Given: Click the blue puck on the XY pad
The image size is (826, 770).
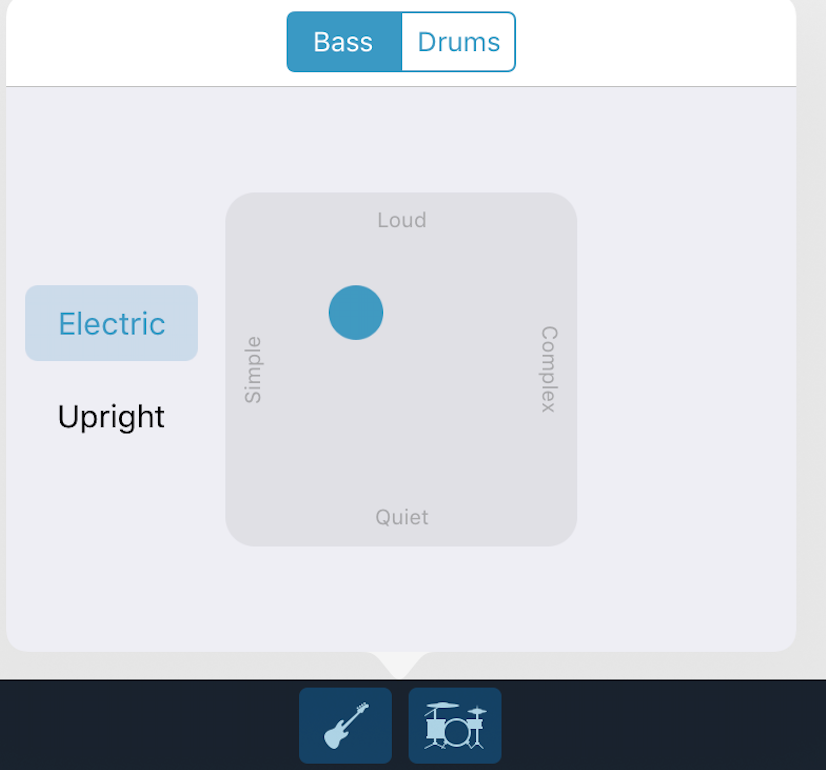Looking at the screenshot, I should [x=356, y=312].
